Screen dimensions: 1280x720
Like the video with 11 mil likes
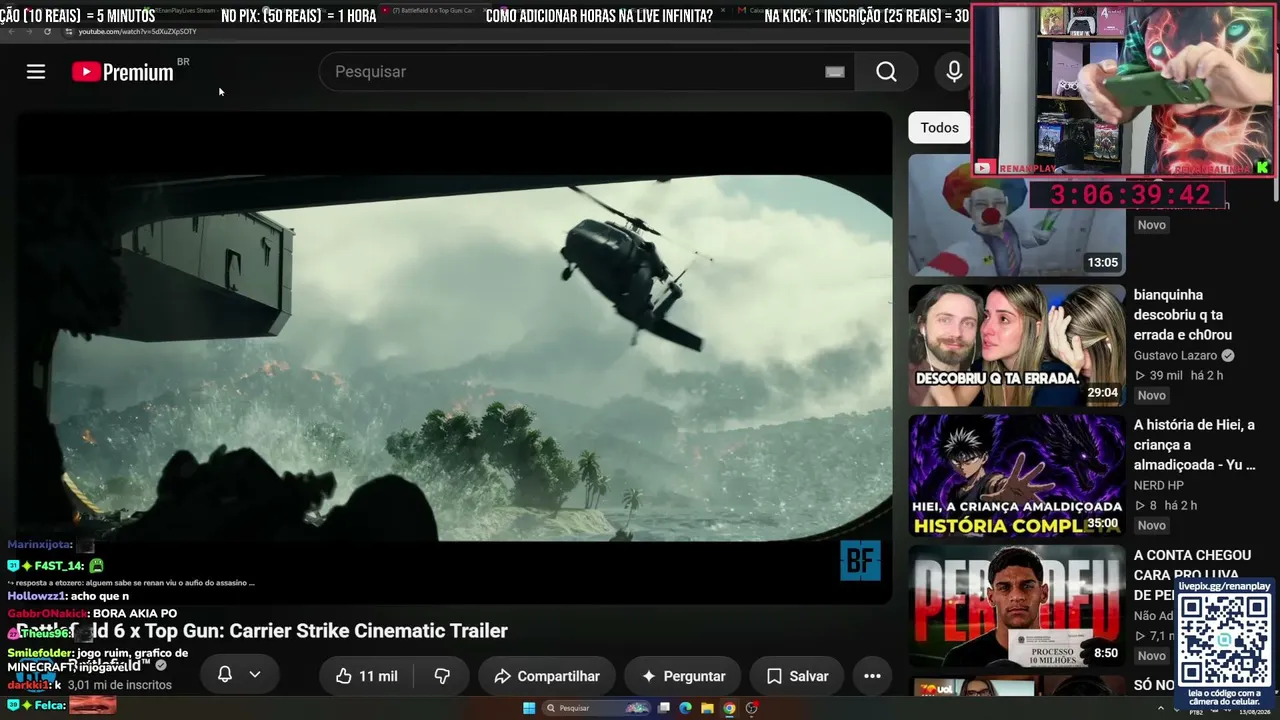(366, 676)
